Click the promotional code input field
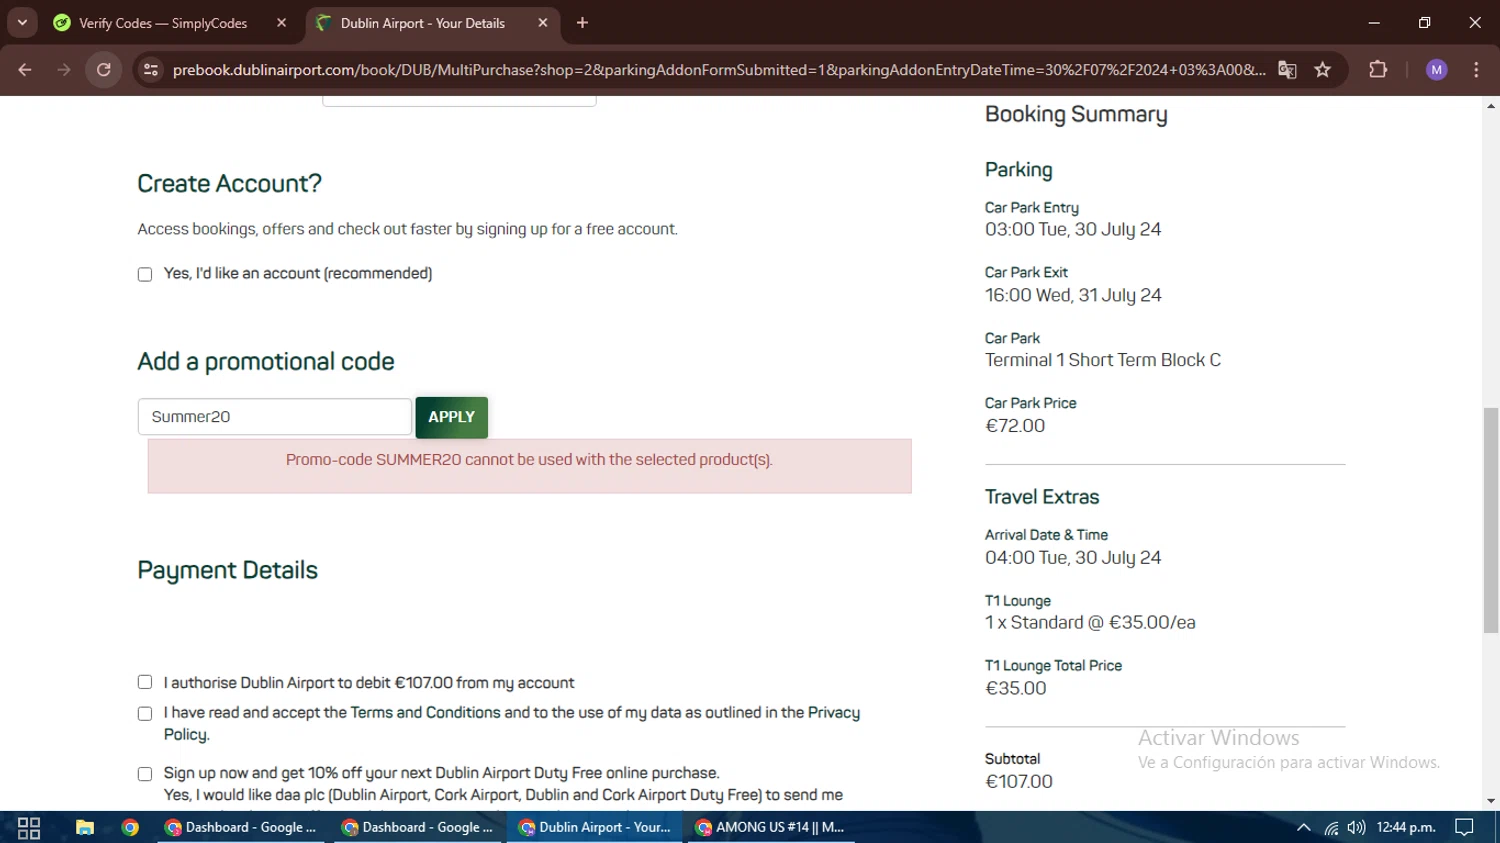This screenshot has width=1500, height=843. click(274, 417)
